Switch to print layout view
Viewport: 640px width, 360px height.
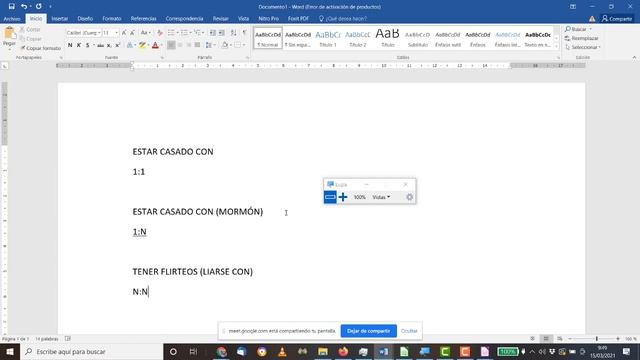click(x=546, y=339)
